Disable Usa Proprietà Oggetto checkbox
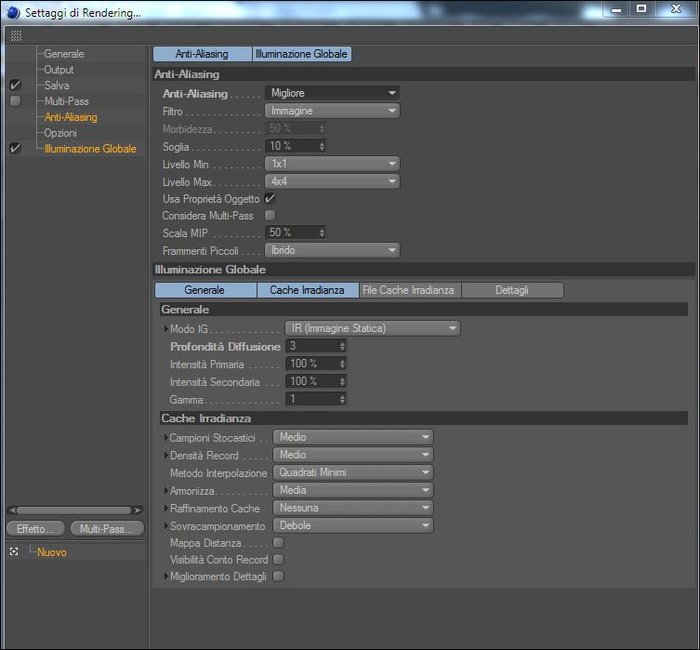 click(270, 198)
